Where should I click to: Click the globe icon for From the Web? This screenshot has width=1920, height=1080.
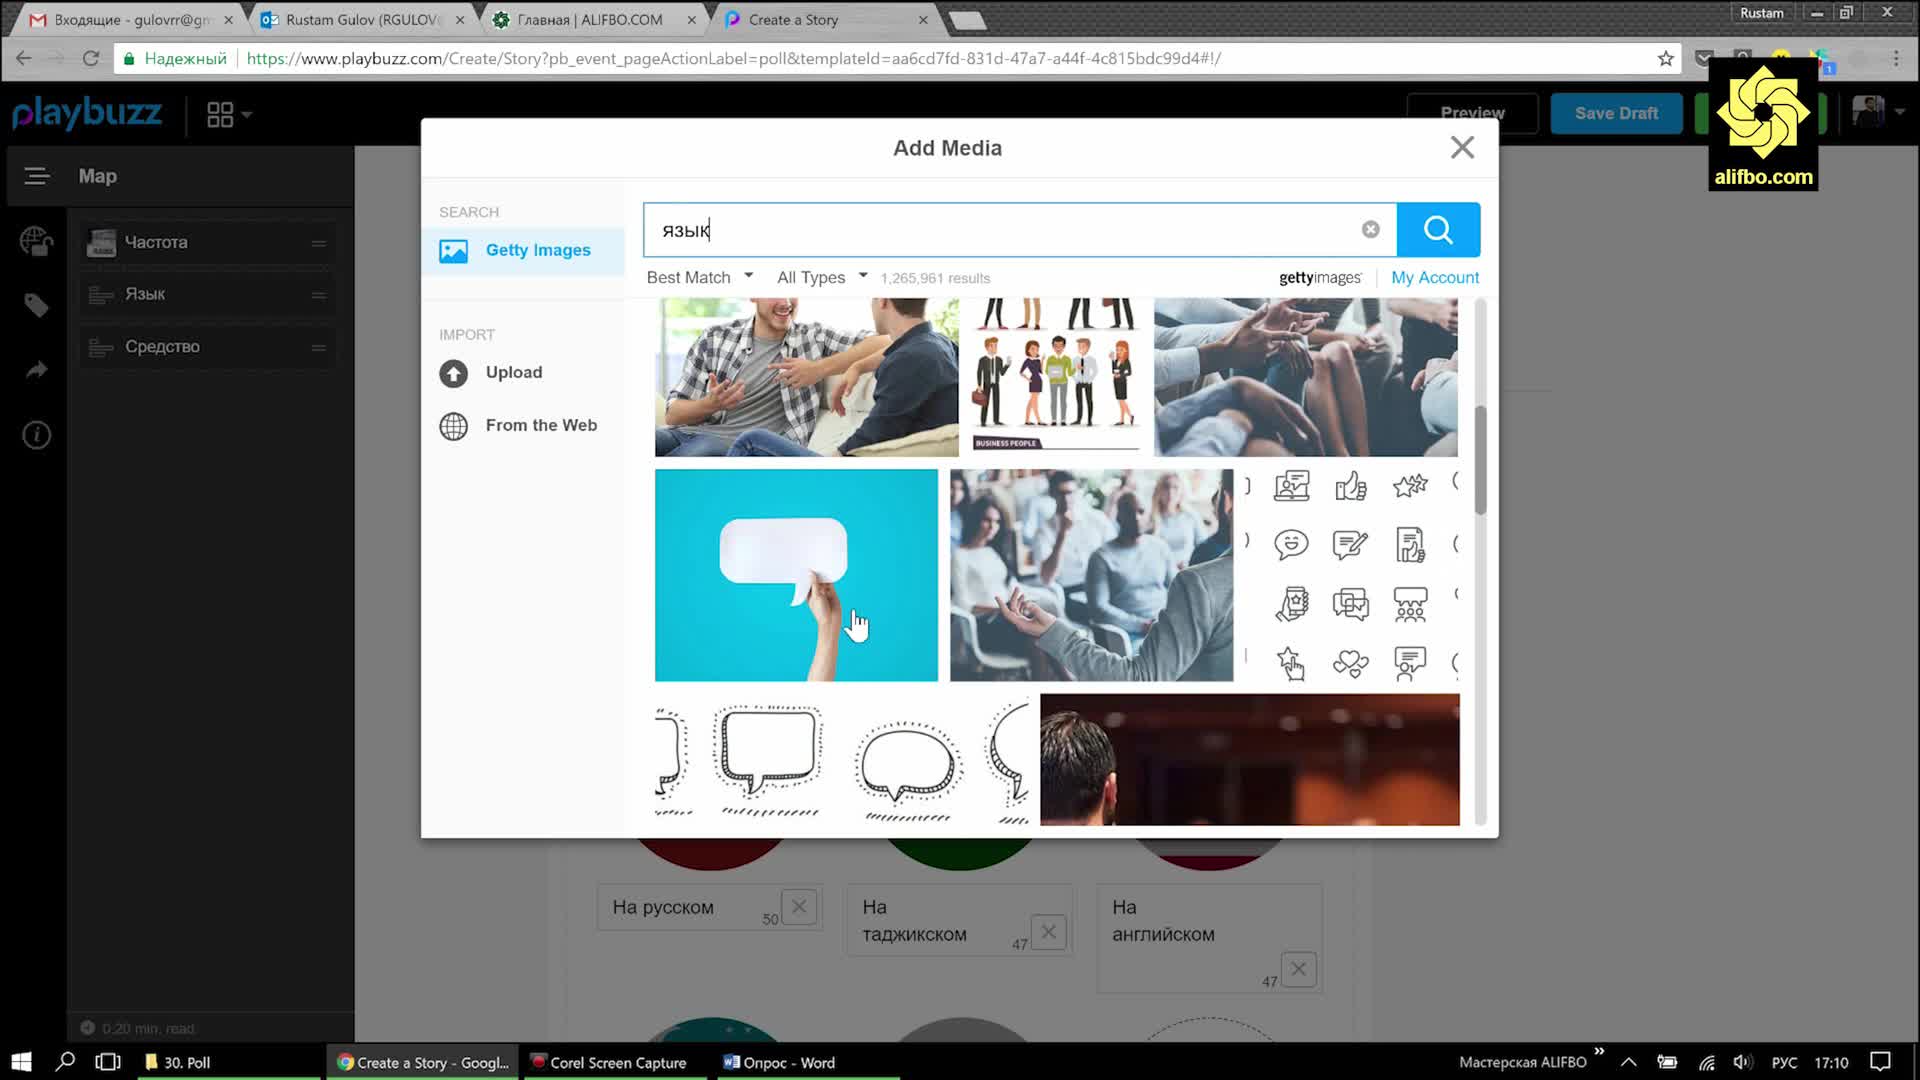(453, 426)
